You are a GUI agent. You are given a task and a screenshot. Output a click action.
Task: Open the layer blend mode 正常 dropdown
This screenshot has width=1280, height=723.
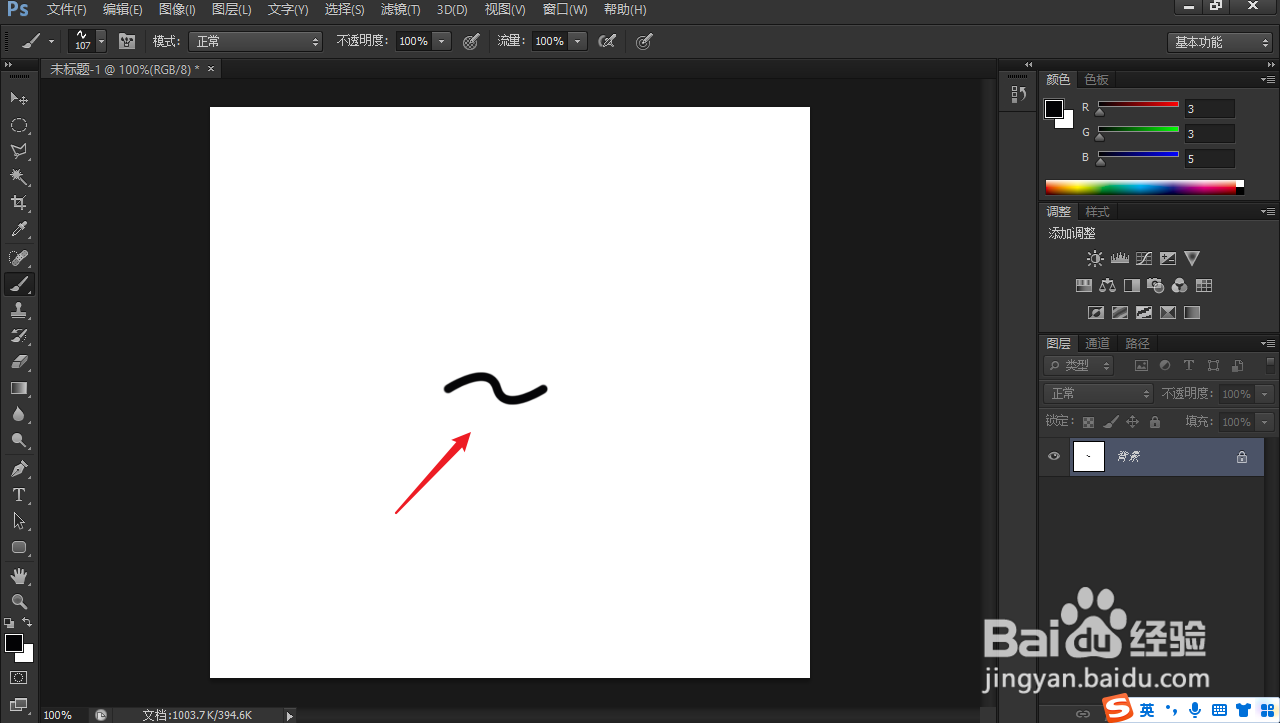coord(1099,394)
